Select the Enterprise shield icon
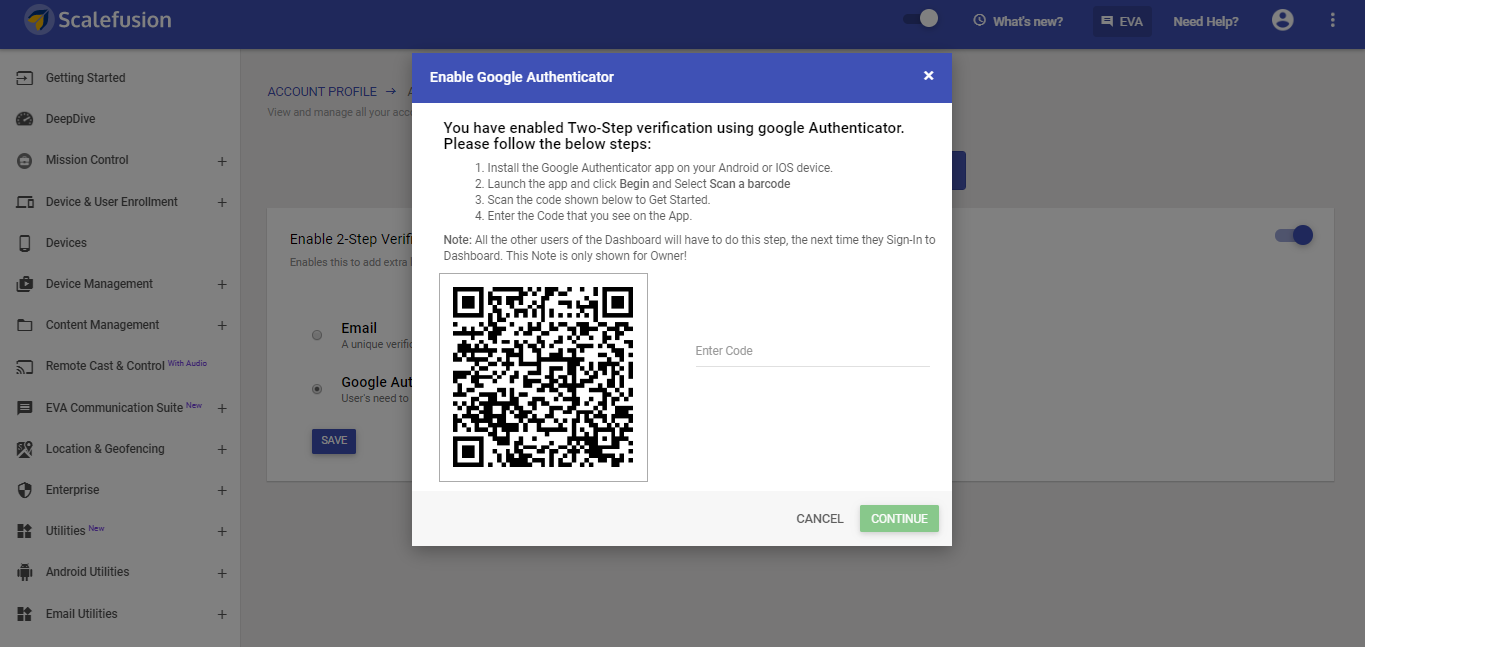Screen dimensions: 1509x651 coord(25,490)
